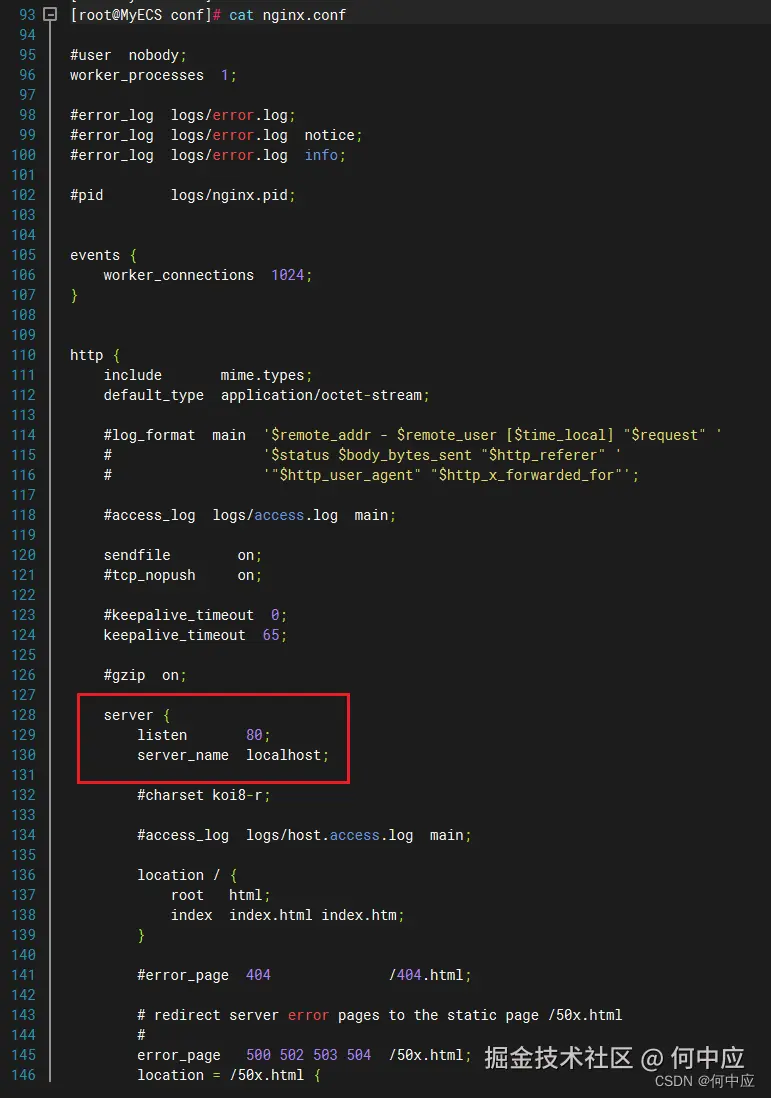Select 'worker_processes' directive text
This screenshot has height=1098, width=771.
(x=137, y=75)
